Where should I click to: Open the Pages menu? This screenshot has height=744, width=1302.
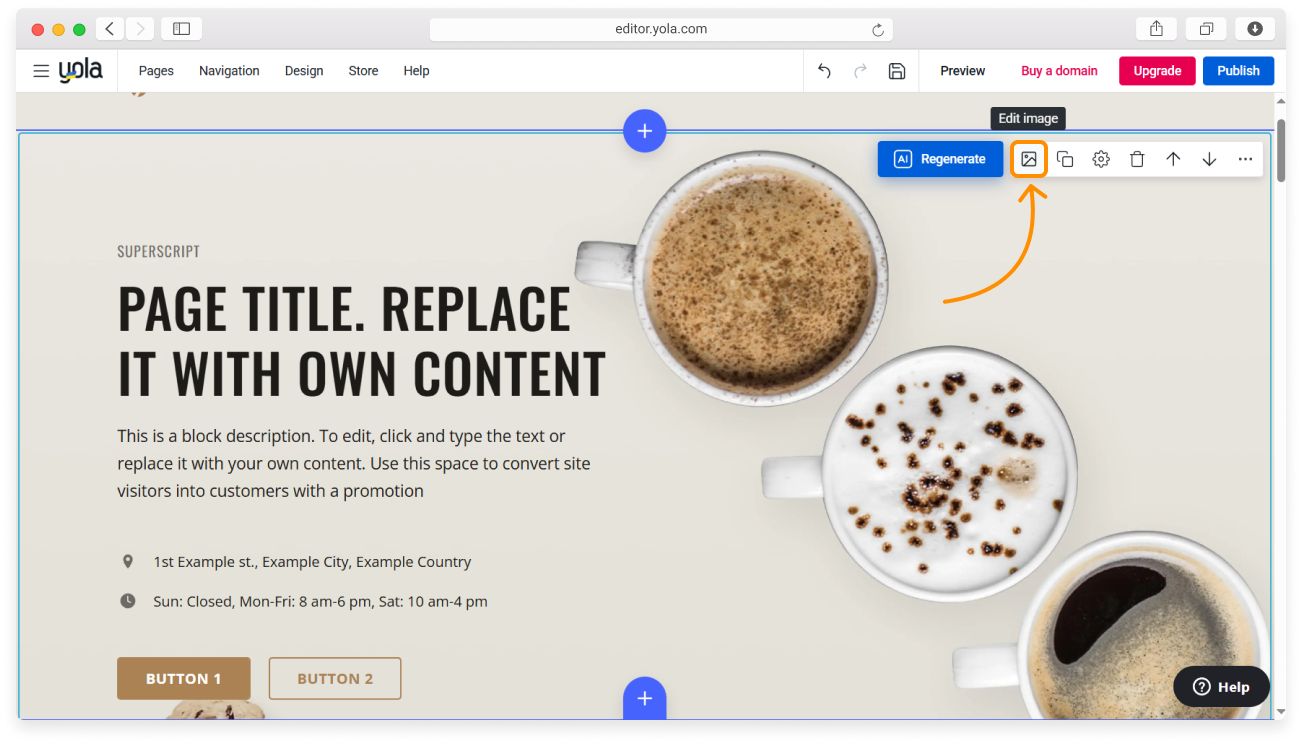coord(156,71)
